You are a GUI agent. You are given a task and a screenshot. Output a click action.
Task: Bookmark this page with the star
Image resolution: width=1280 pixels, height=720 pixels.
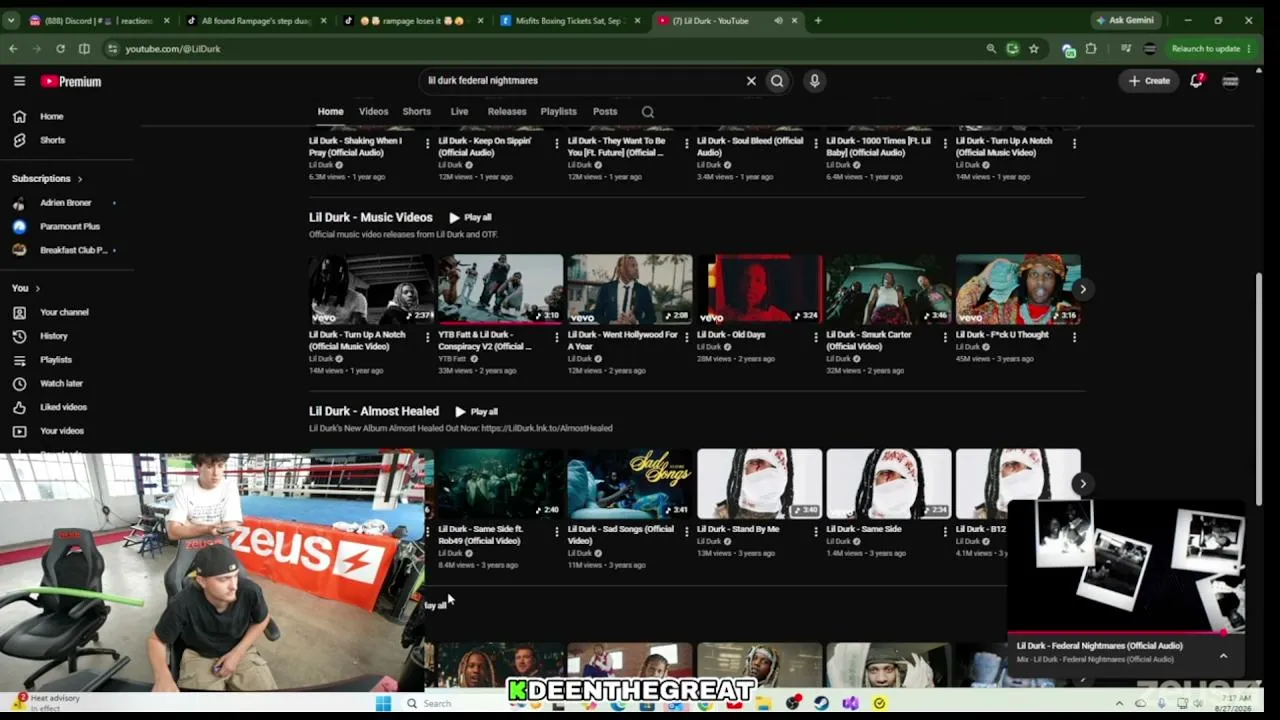tap(1034, 48)
